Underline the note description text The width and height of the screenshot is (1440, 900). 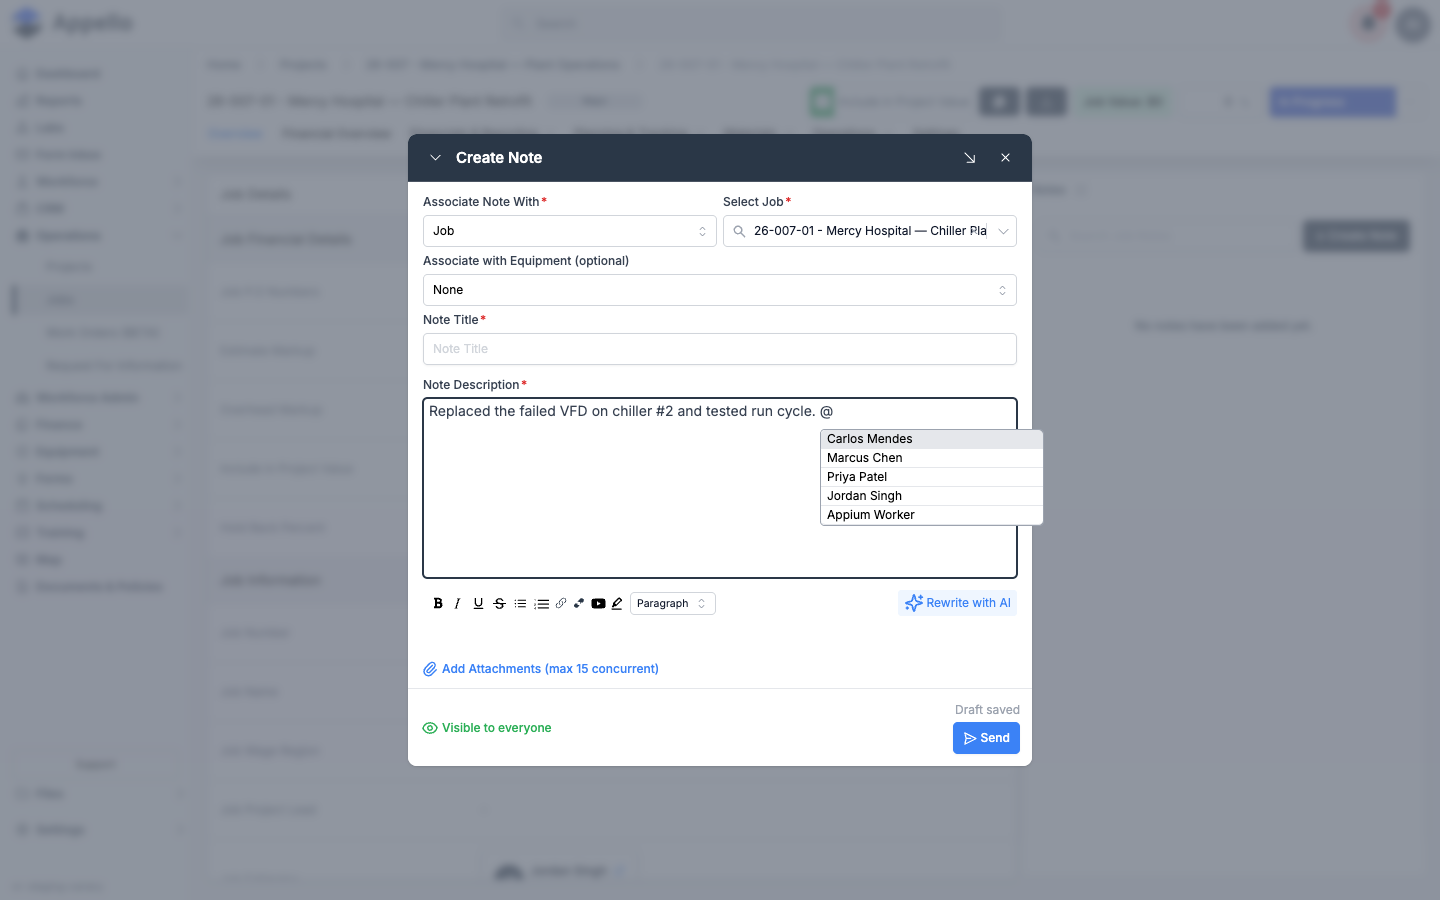(479, 604)
